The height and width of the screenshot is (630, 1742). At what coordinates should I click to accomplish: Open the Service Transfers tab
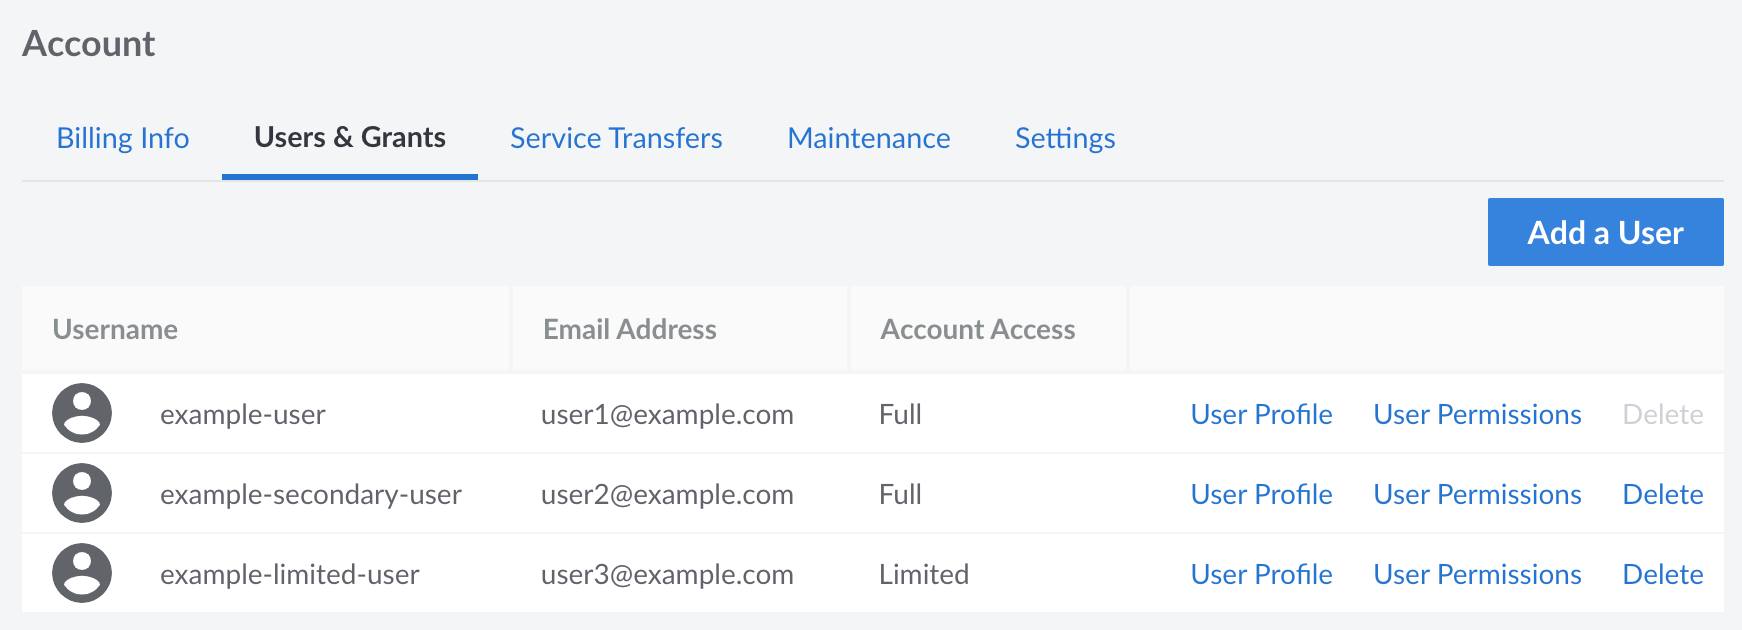(x=616, y=138)
